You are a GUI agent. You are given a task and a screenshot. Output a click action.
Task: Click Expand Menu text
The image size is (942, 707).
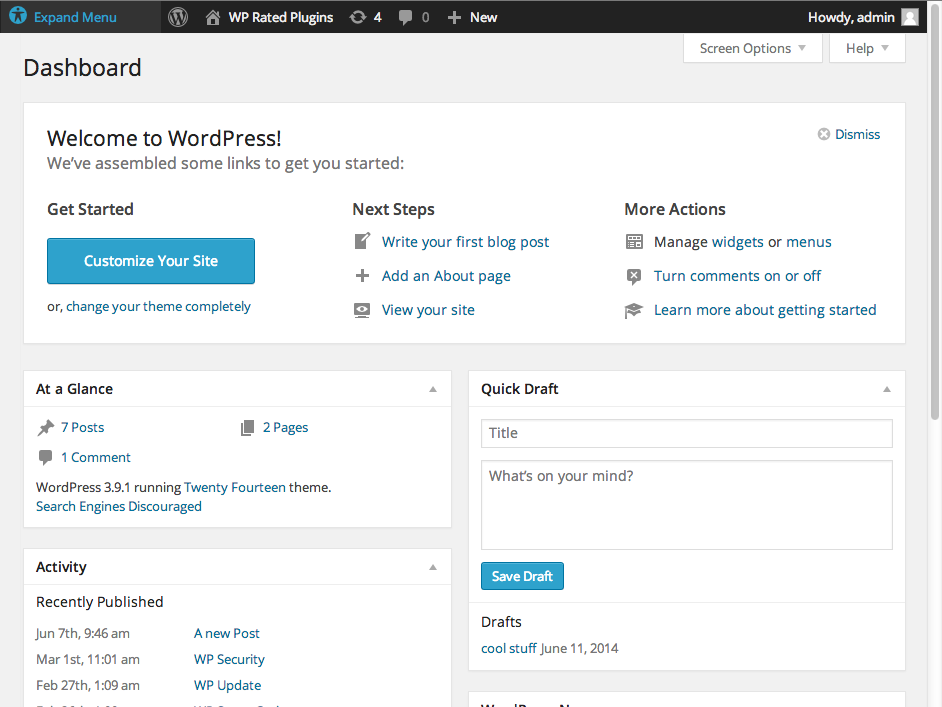(75, 17)
